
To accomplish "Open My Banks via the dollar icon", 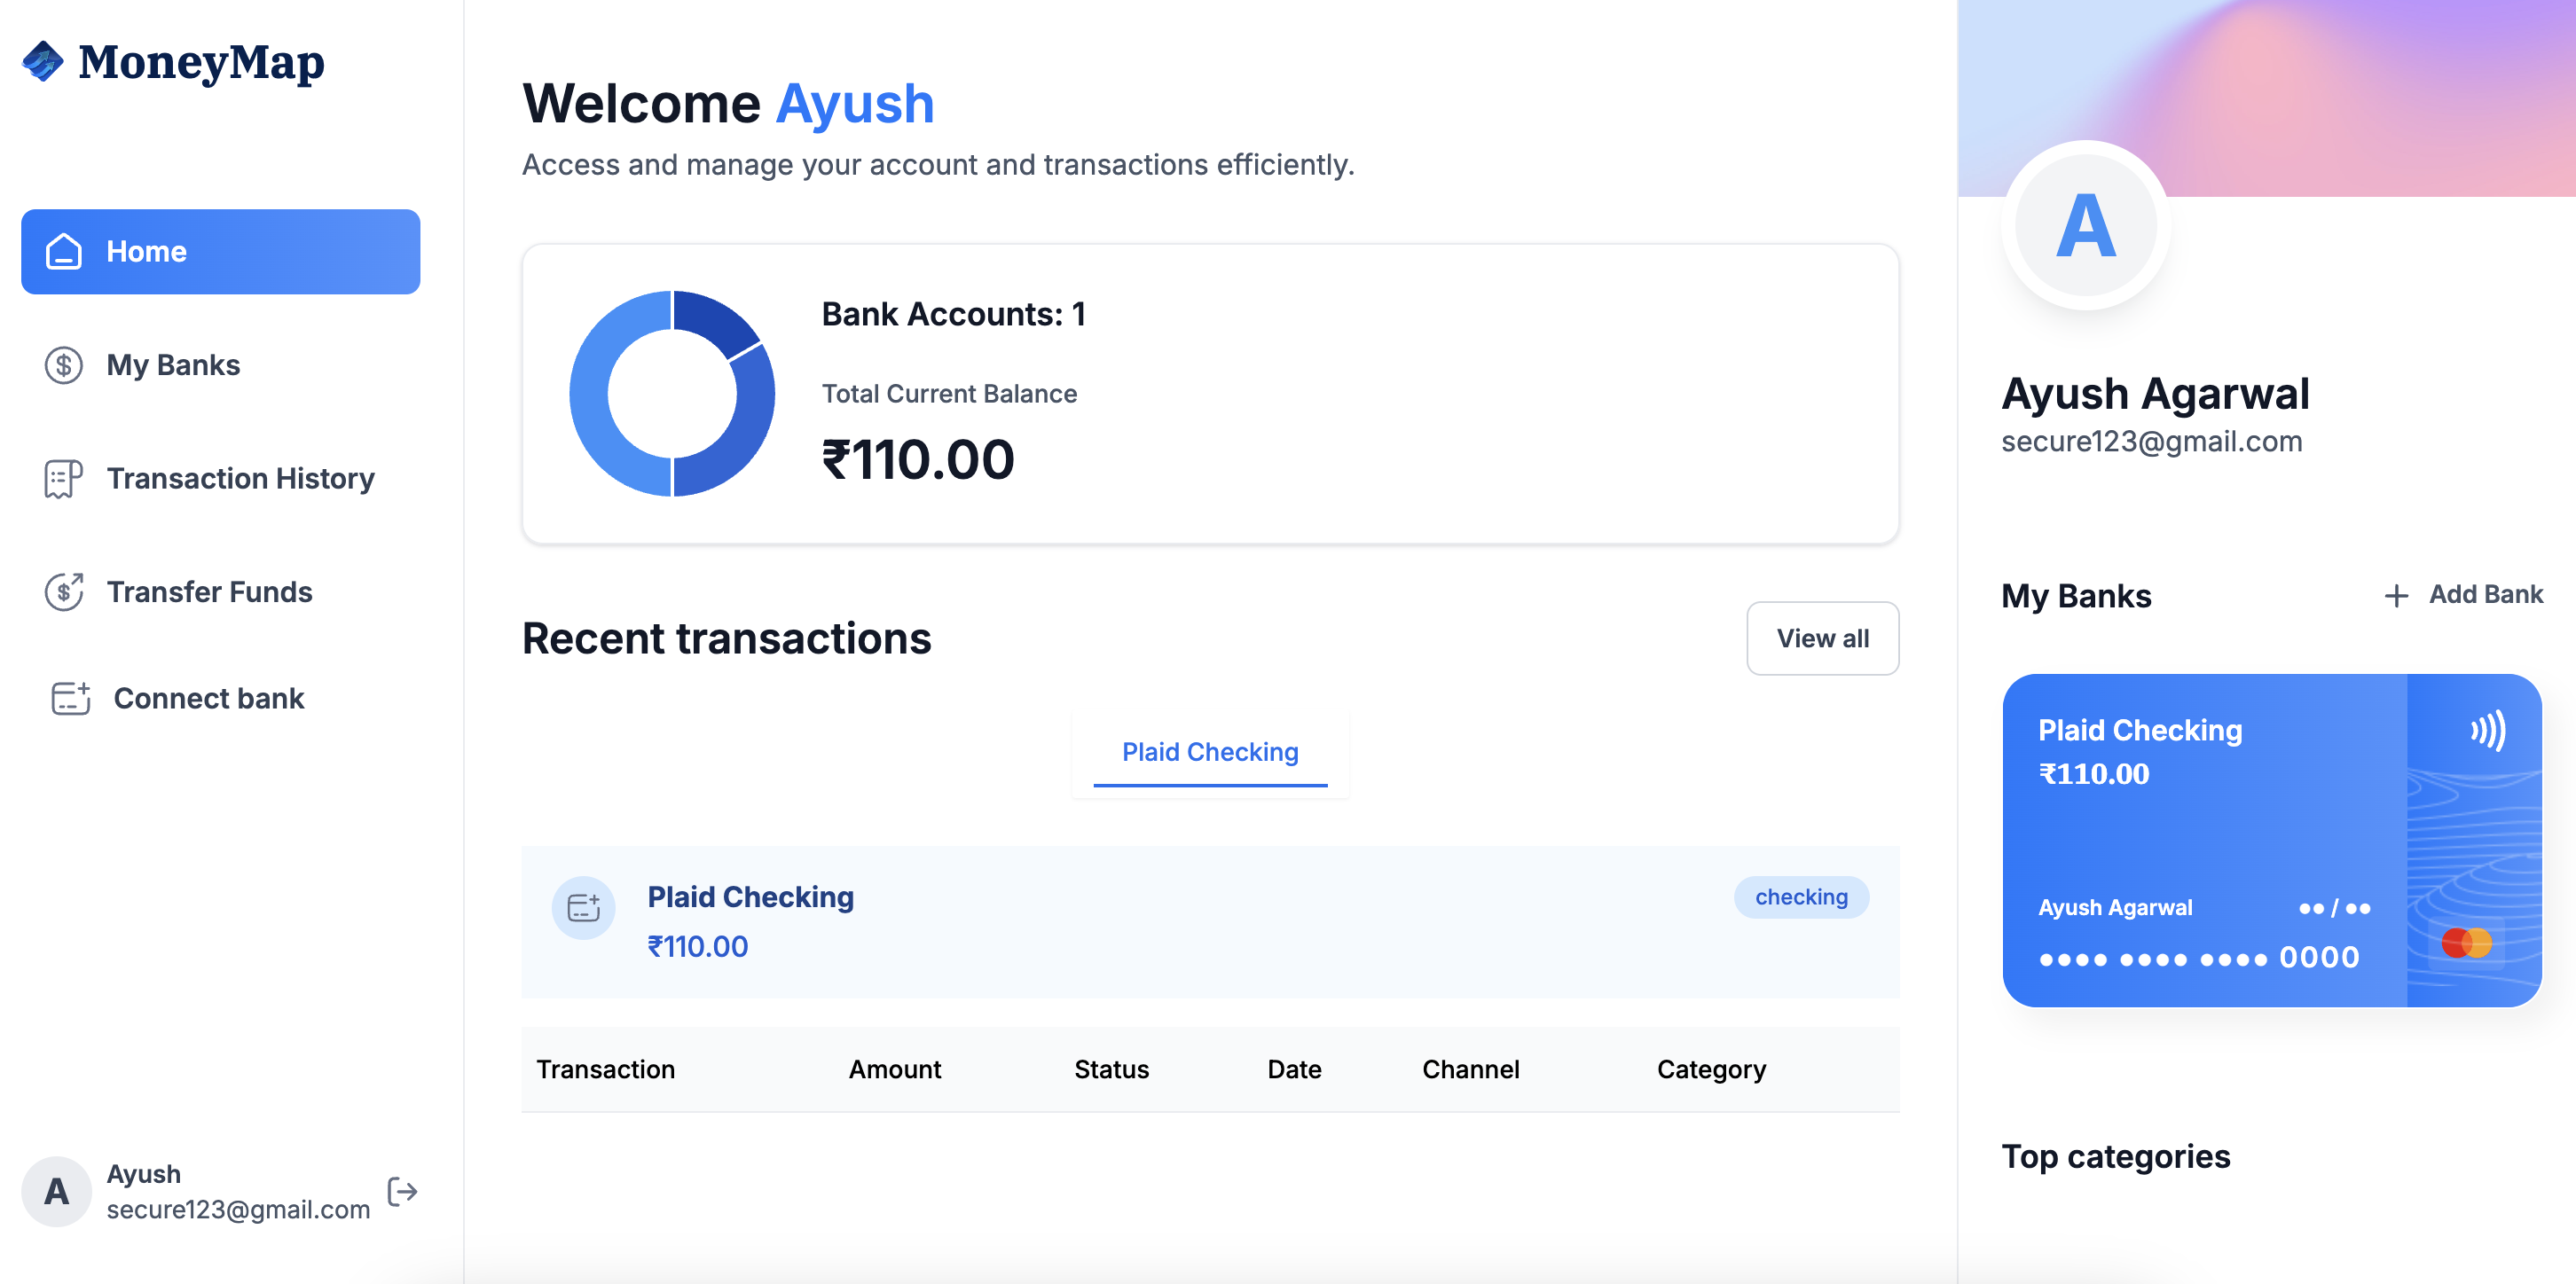I will (x=62, y=365).
